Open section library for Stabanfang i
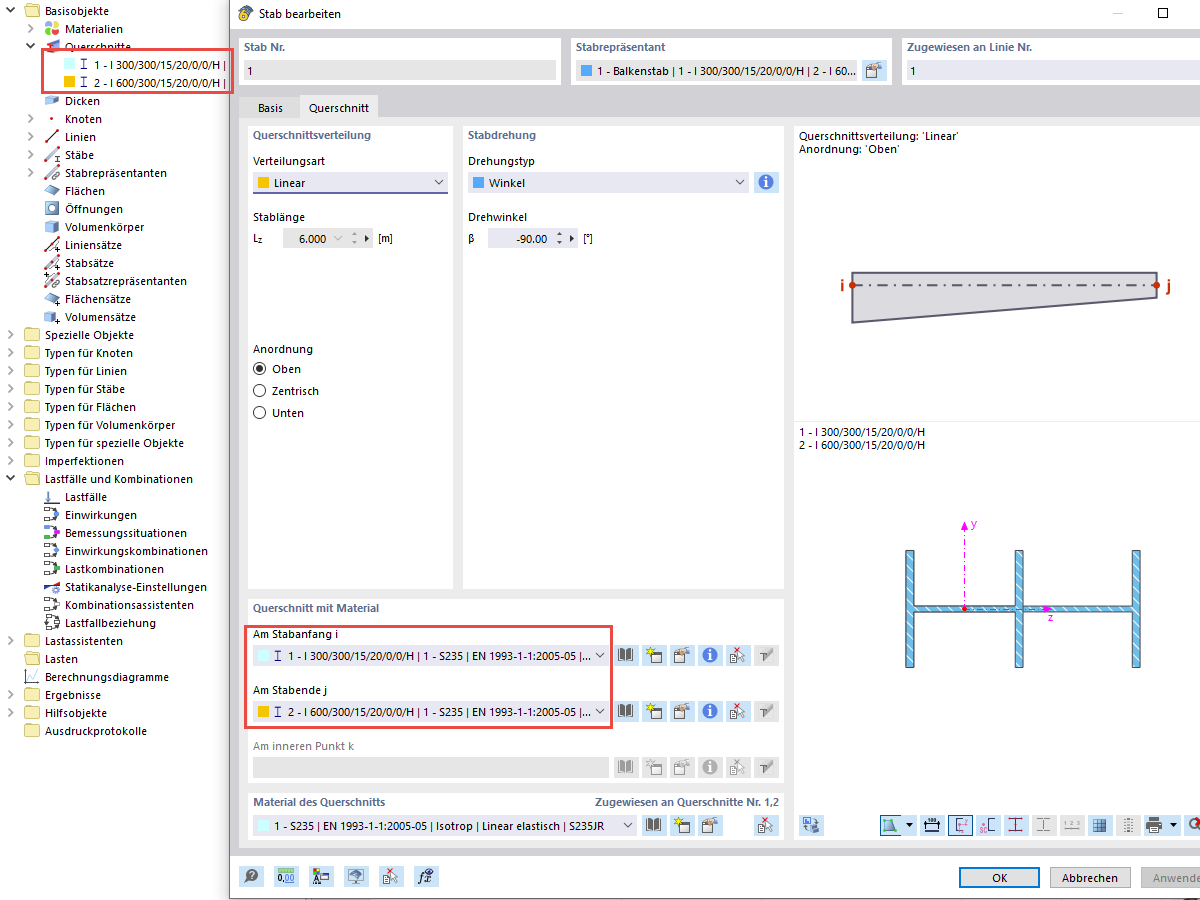 pos(626,656)
